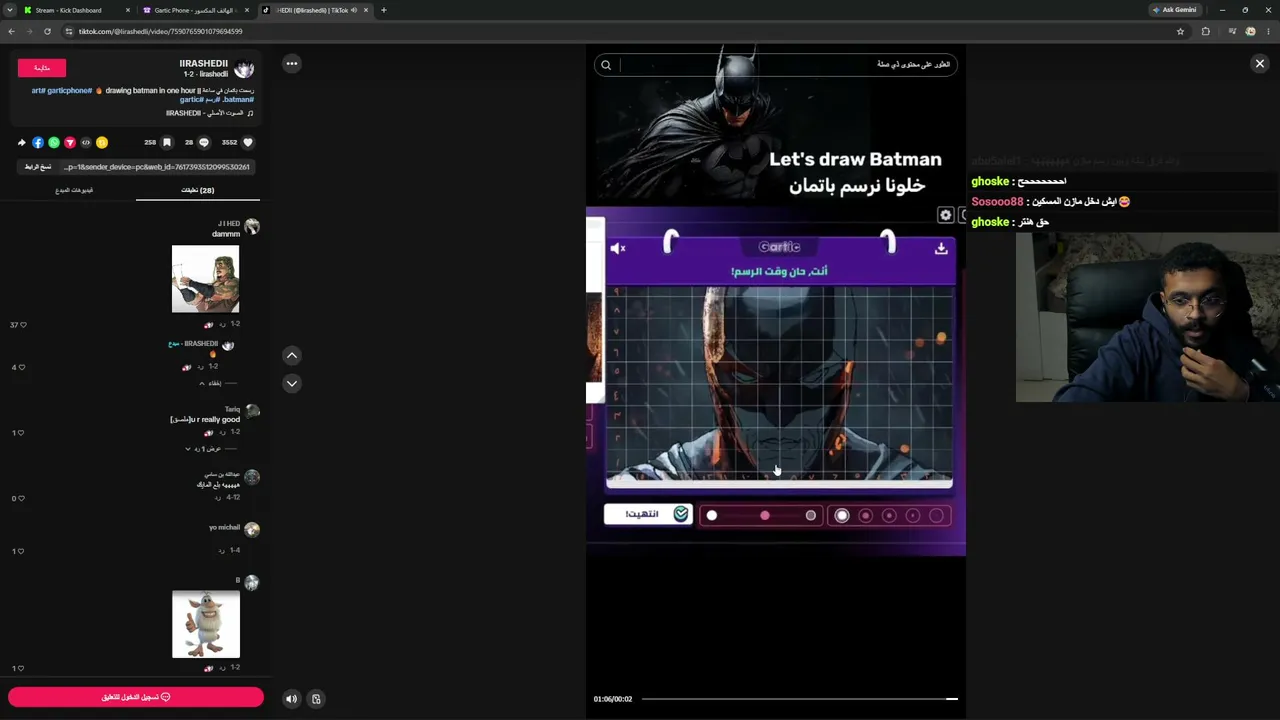The image size is (1280, 720).
Task: Click the search magnifier icon above the video
Action: coord(606,65)
